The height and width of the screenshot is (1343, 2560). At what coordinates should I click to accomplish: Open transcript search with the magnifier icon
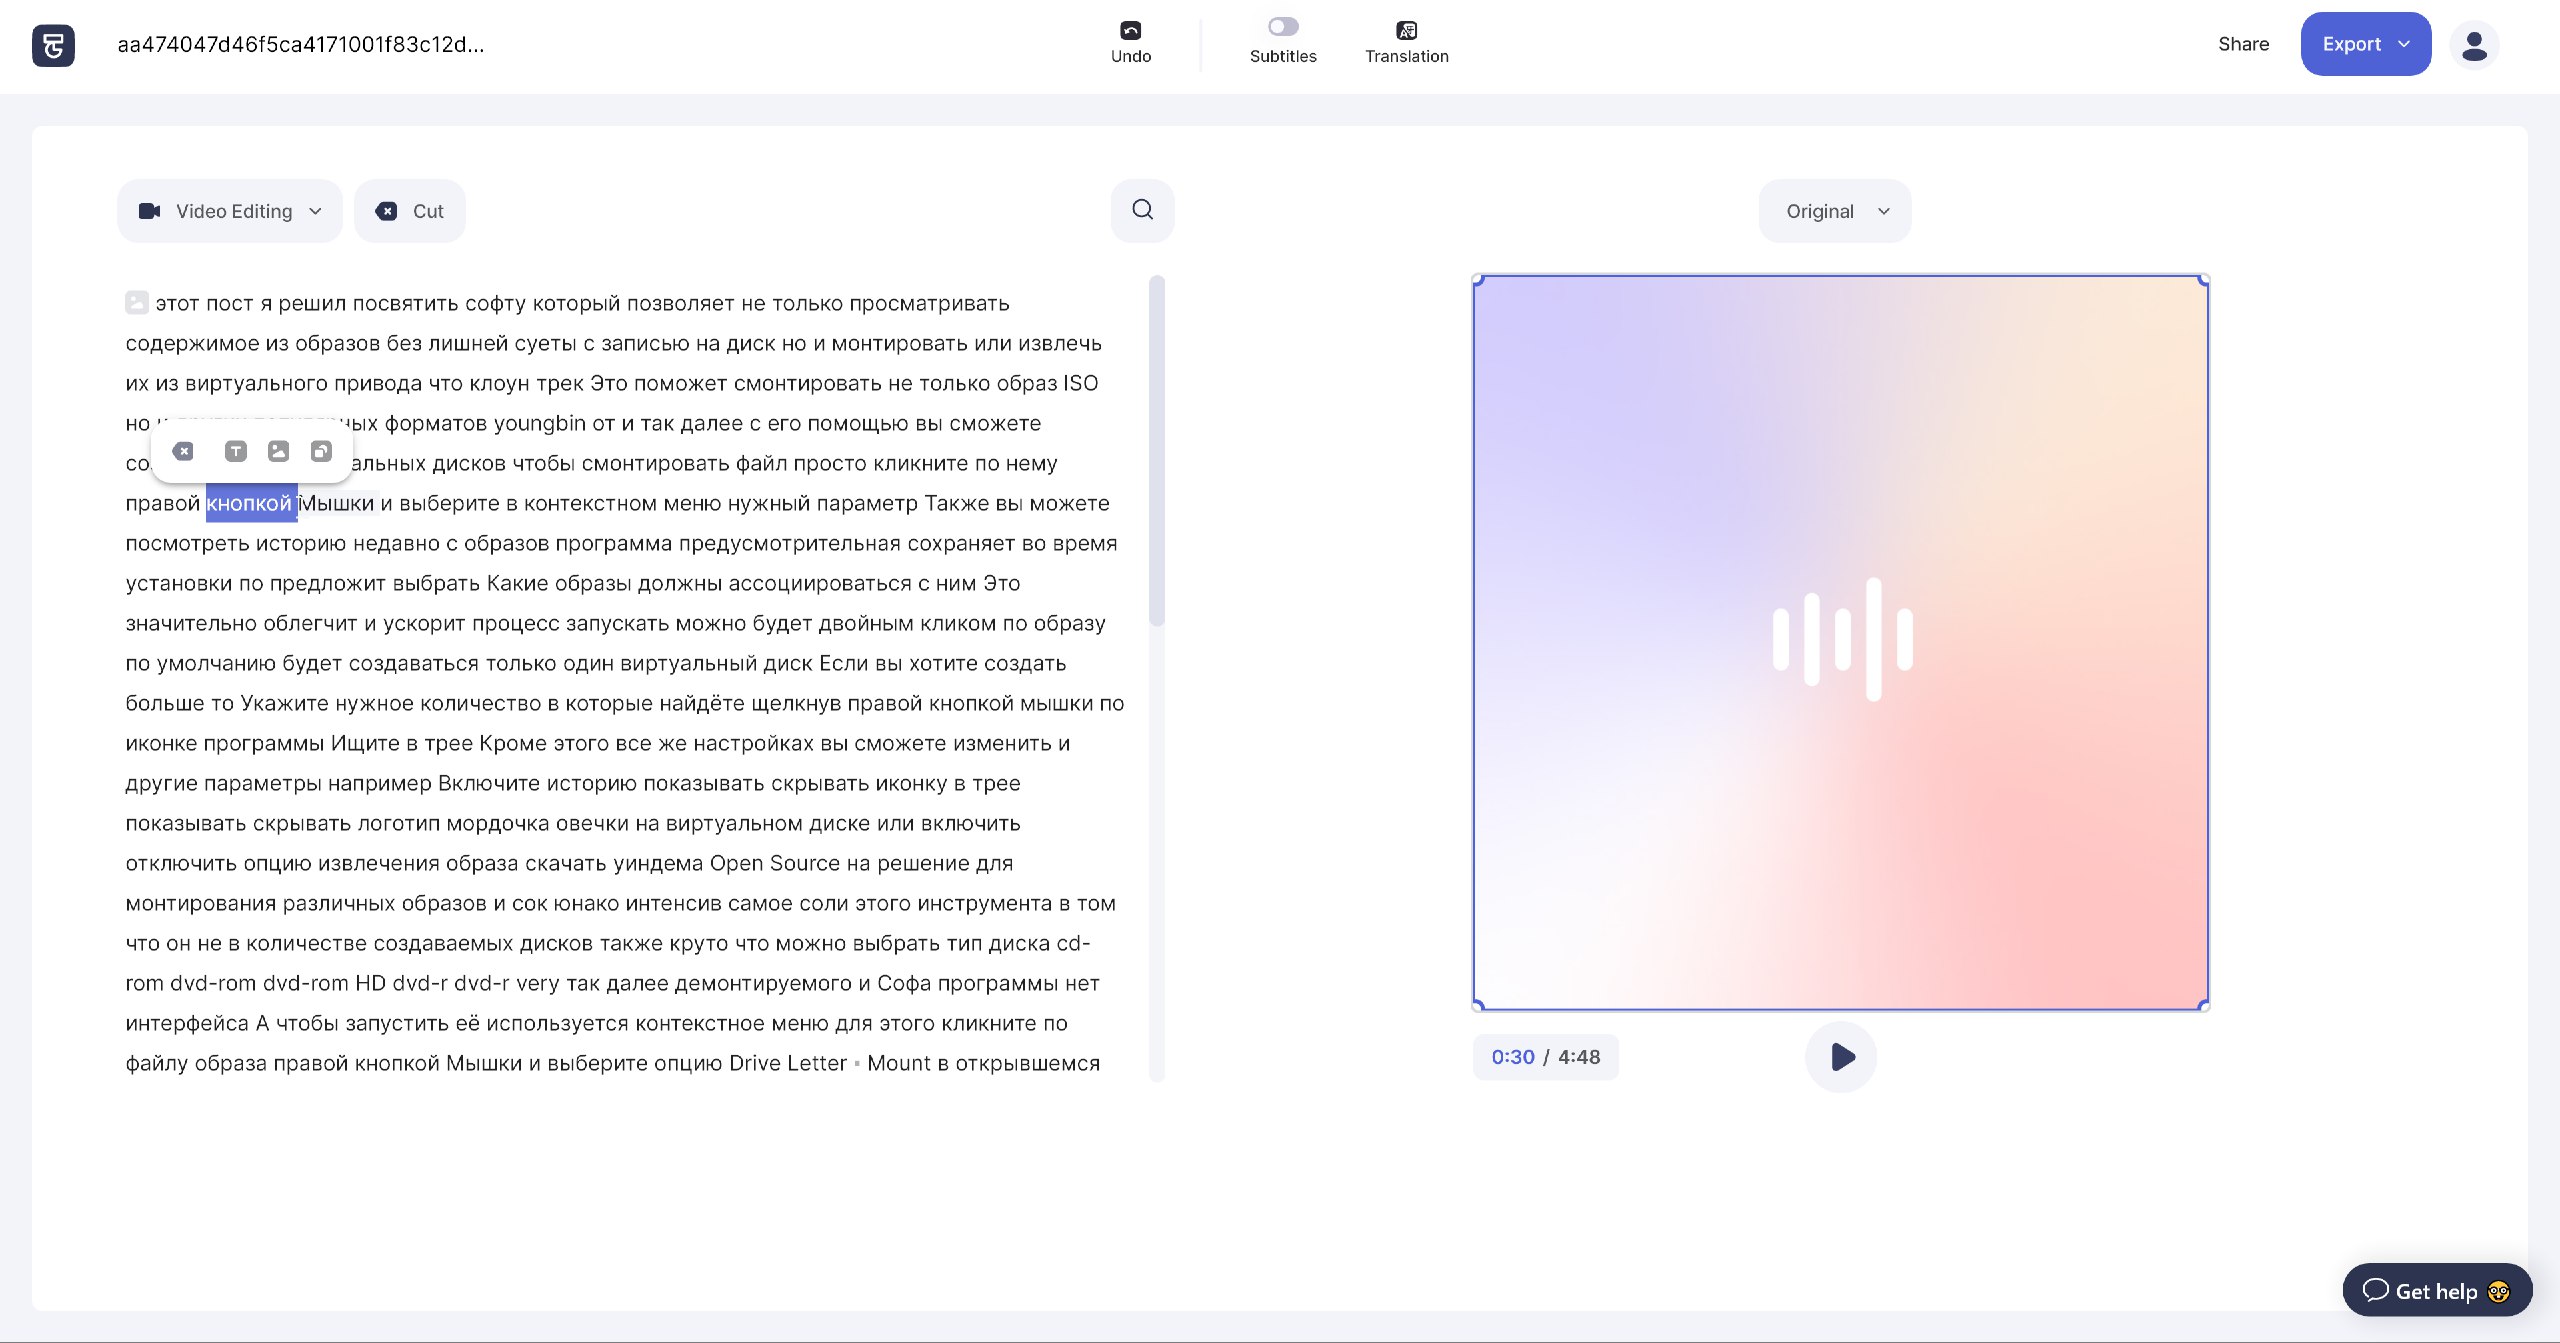coord(1142,210)
